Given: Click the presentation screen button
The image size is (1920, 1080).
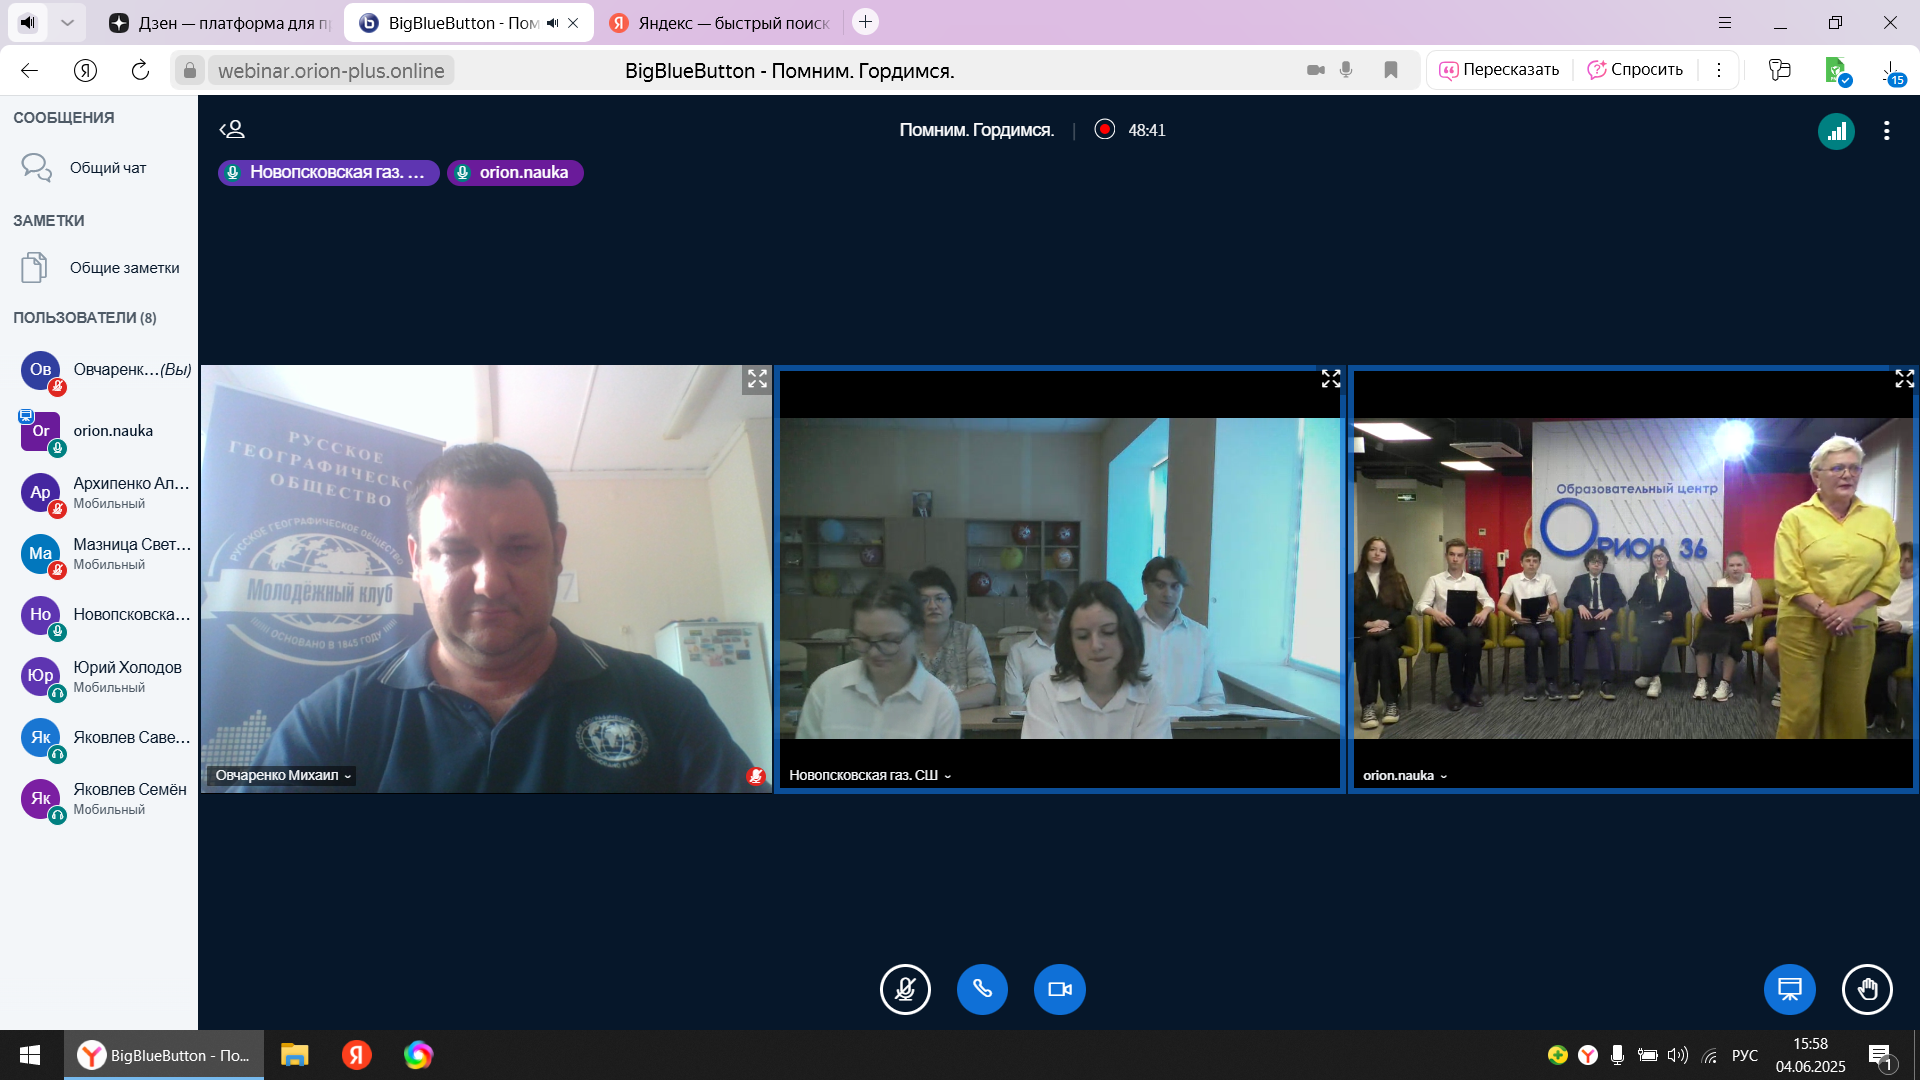Looking at the screenshot, I should [x=1789, y=990].
